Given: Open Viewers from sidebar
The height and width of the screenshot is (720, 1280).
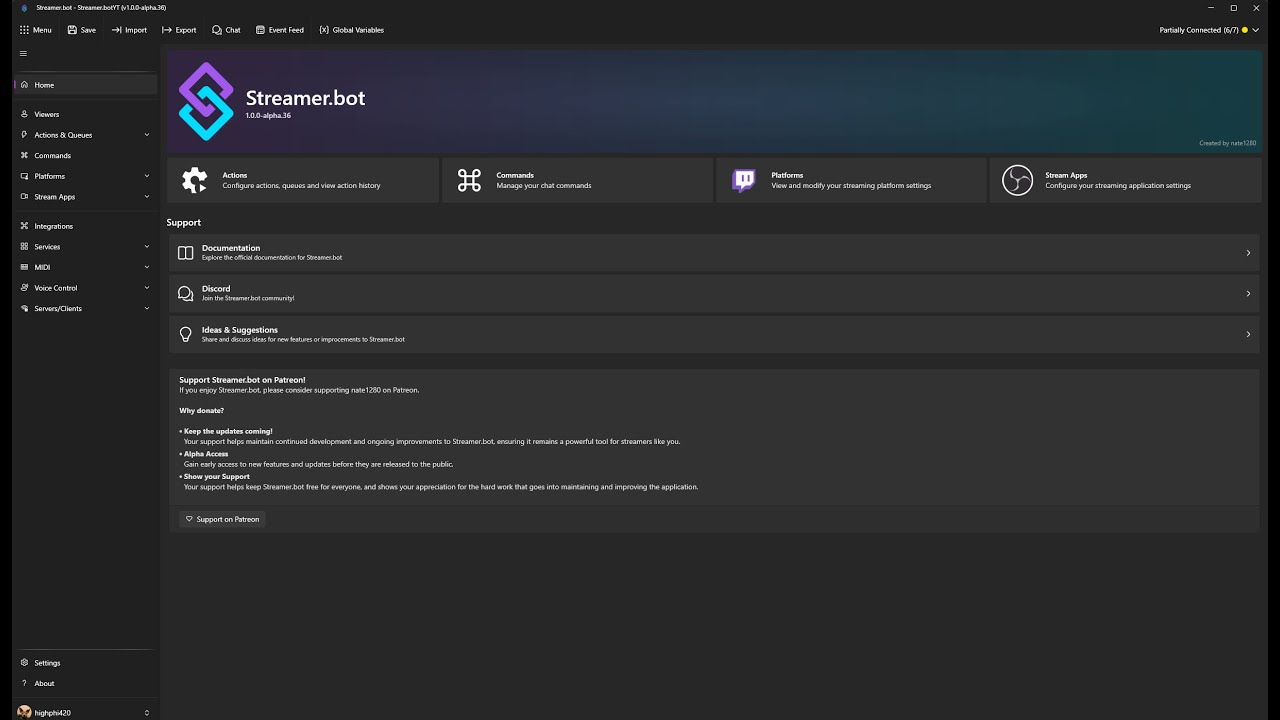Looking at the screenshot, I should point(46,114).
